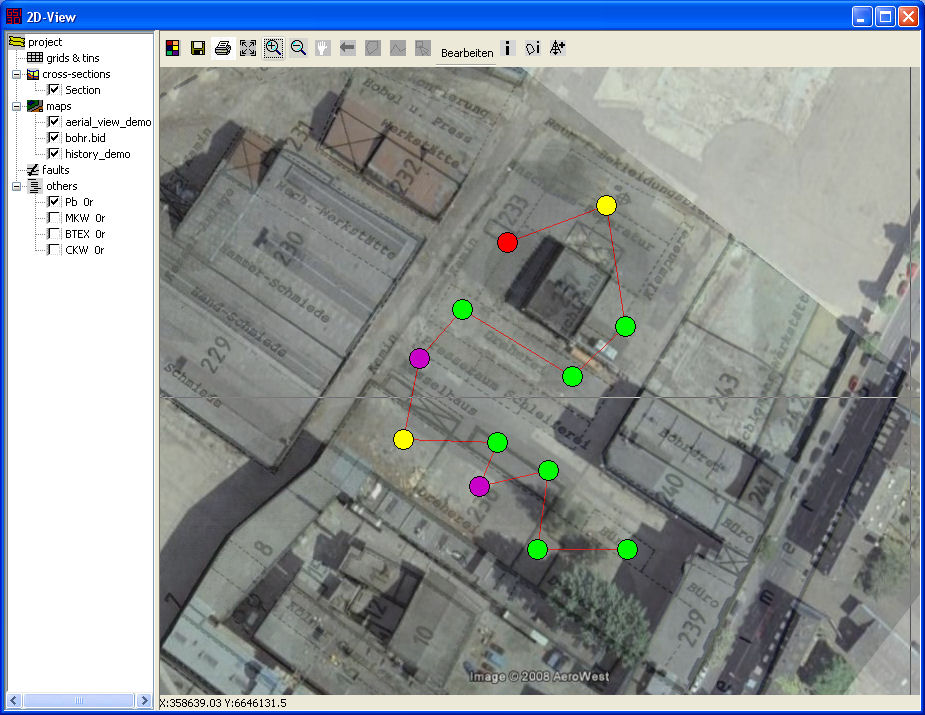Open the Bearbeiten menu
The width and height of the screenshot is (925, 715).
pyautogui.click(x=467, y=53)
